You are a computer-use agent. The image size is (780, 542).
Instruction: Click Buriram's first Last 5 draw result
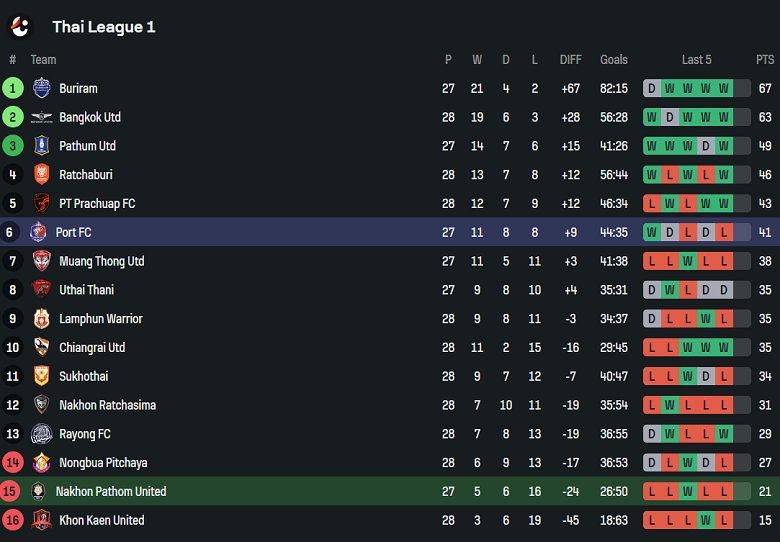click(652, 88)
